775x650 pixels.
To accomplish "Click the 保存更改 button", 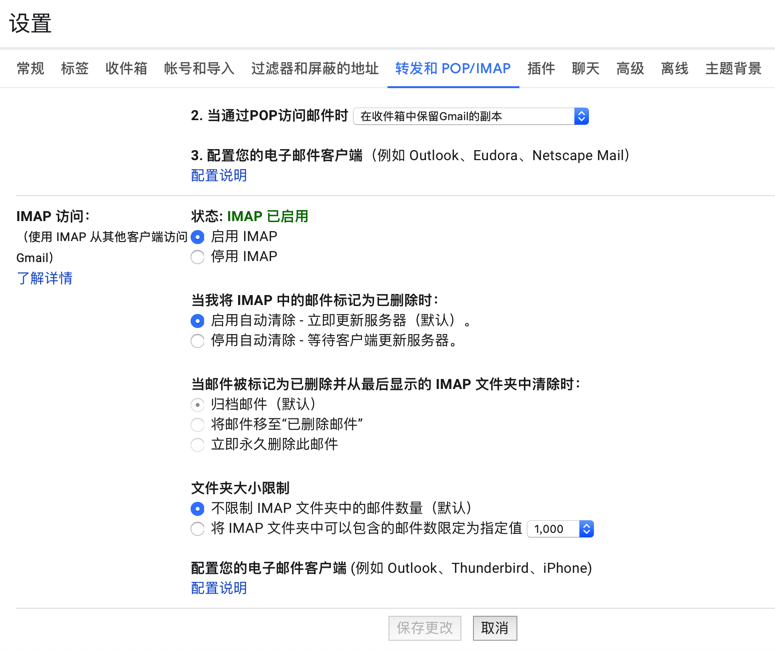I will [x=425, y=628].
